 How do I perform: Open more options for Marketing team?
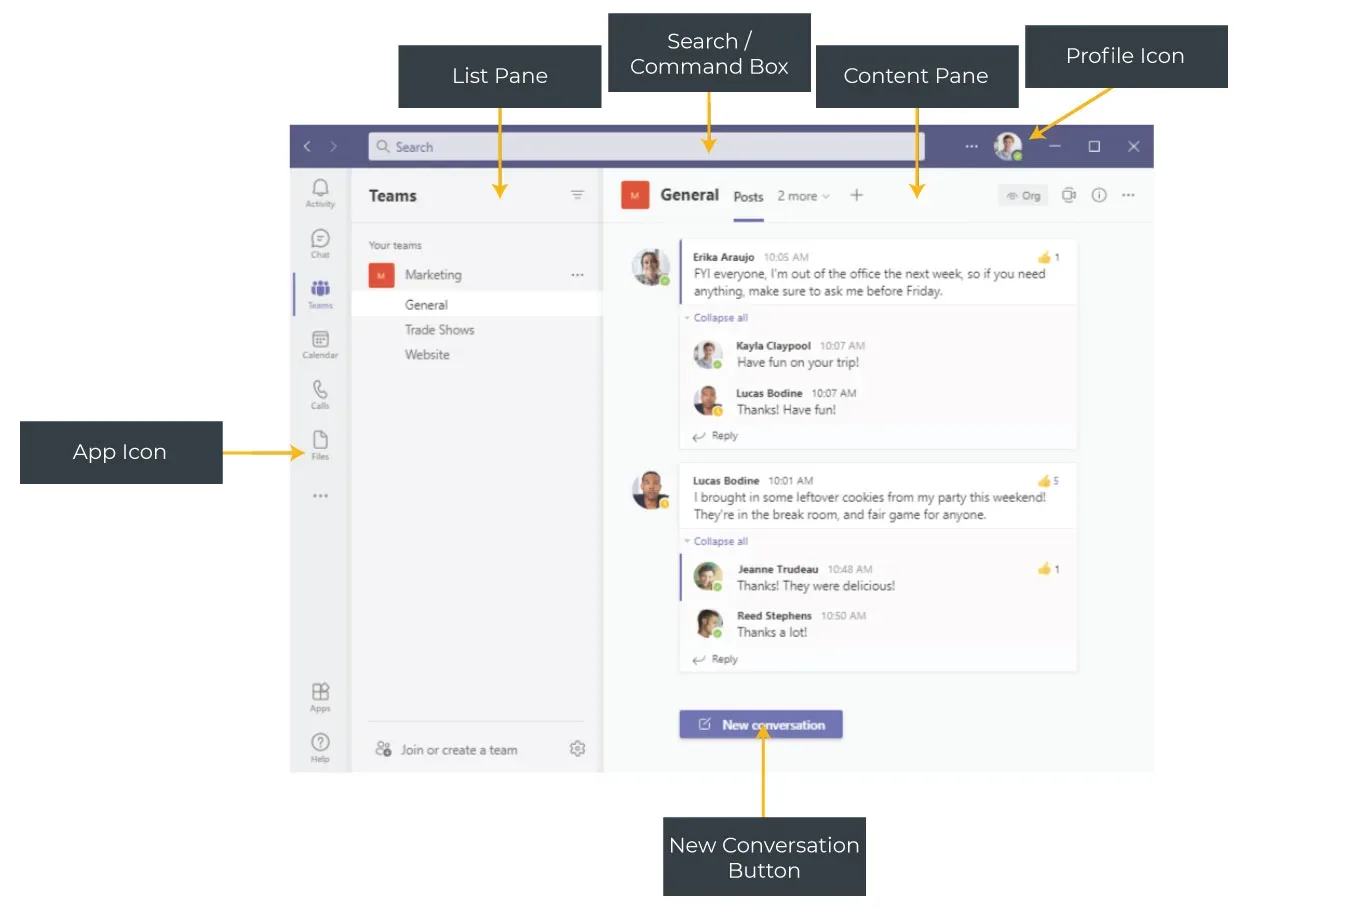tap(577, 275)
